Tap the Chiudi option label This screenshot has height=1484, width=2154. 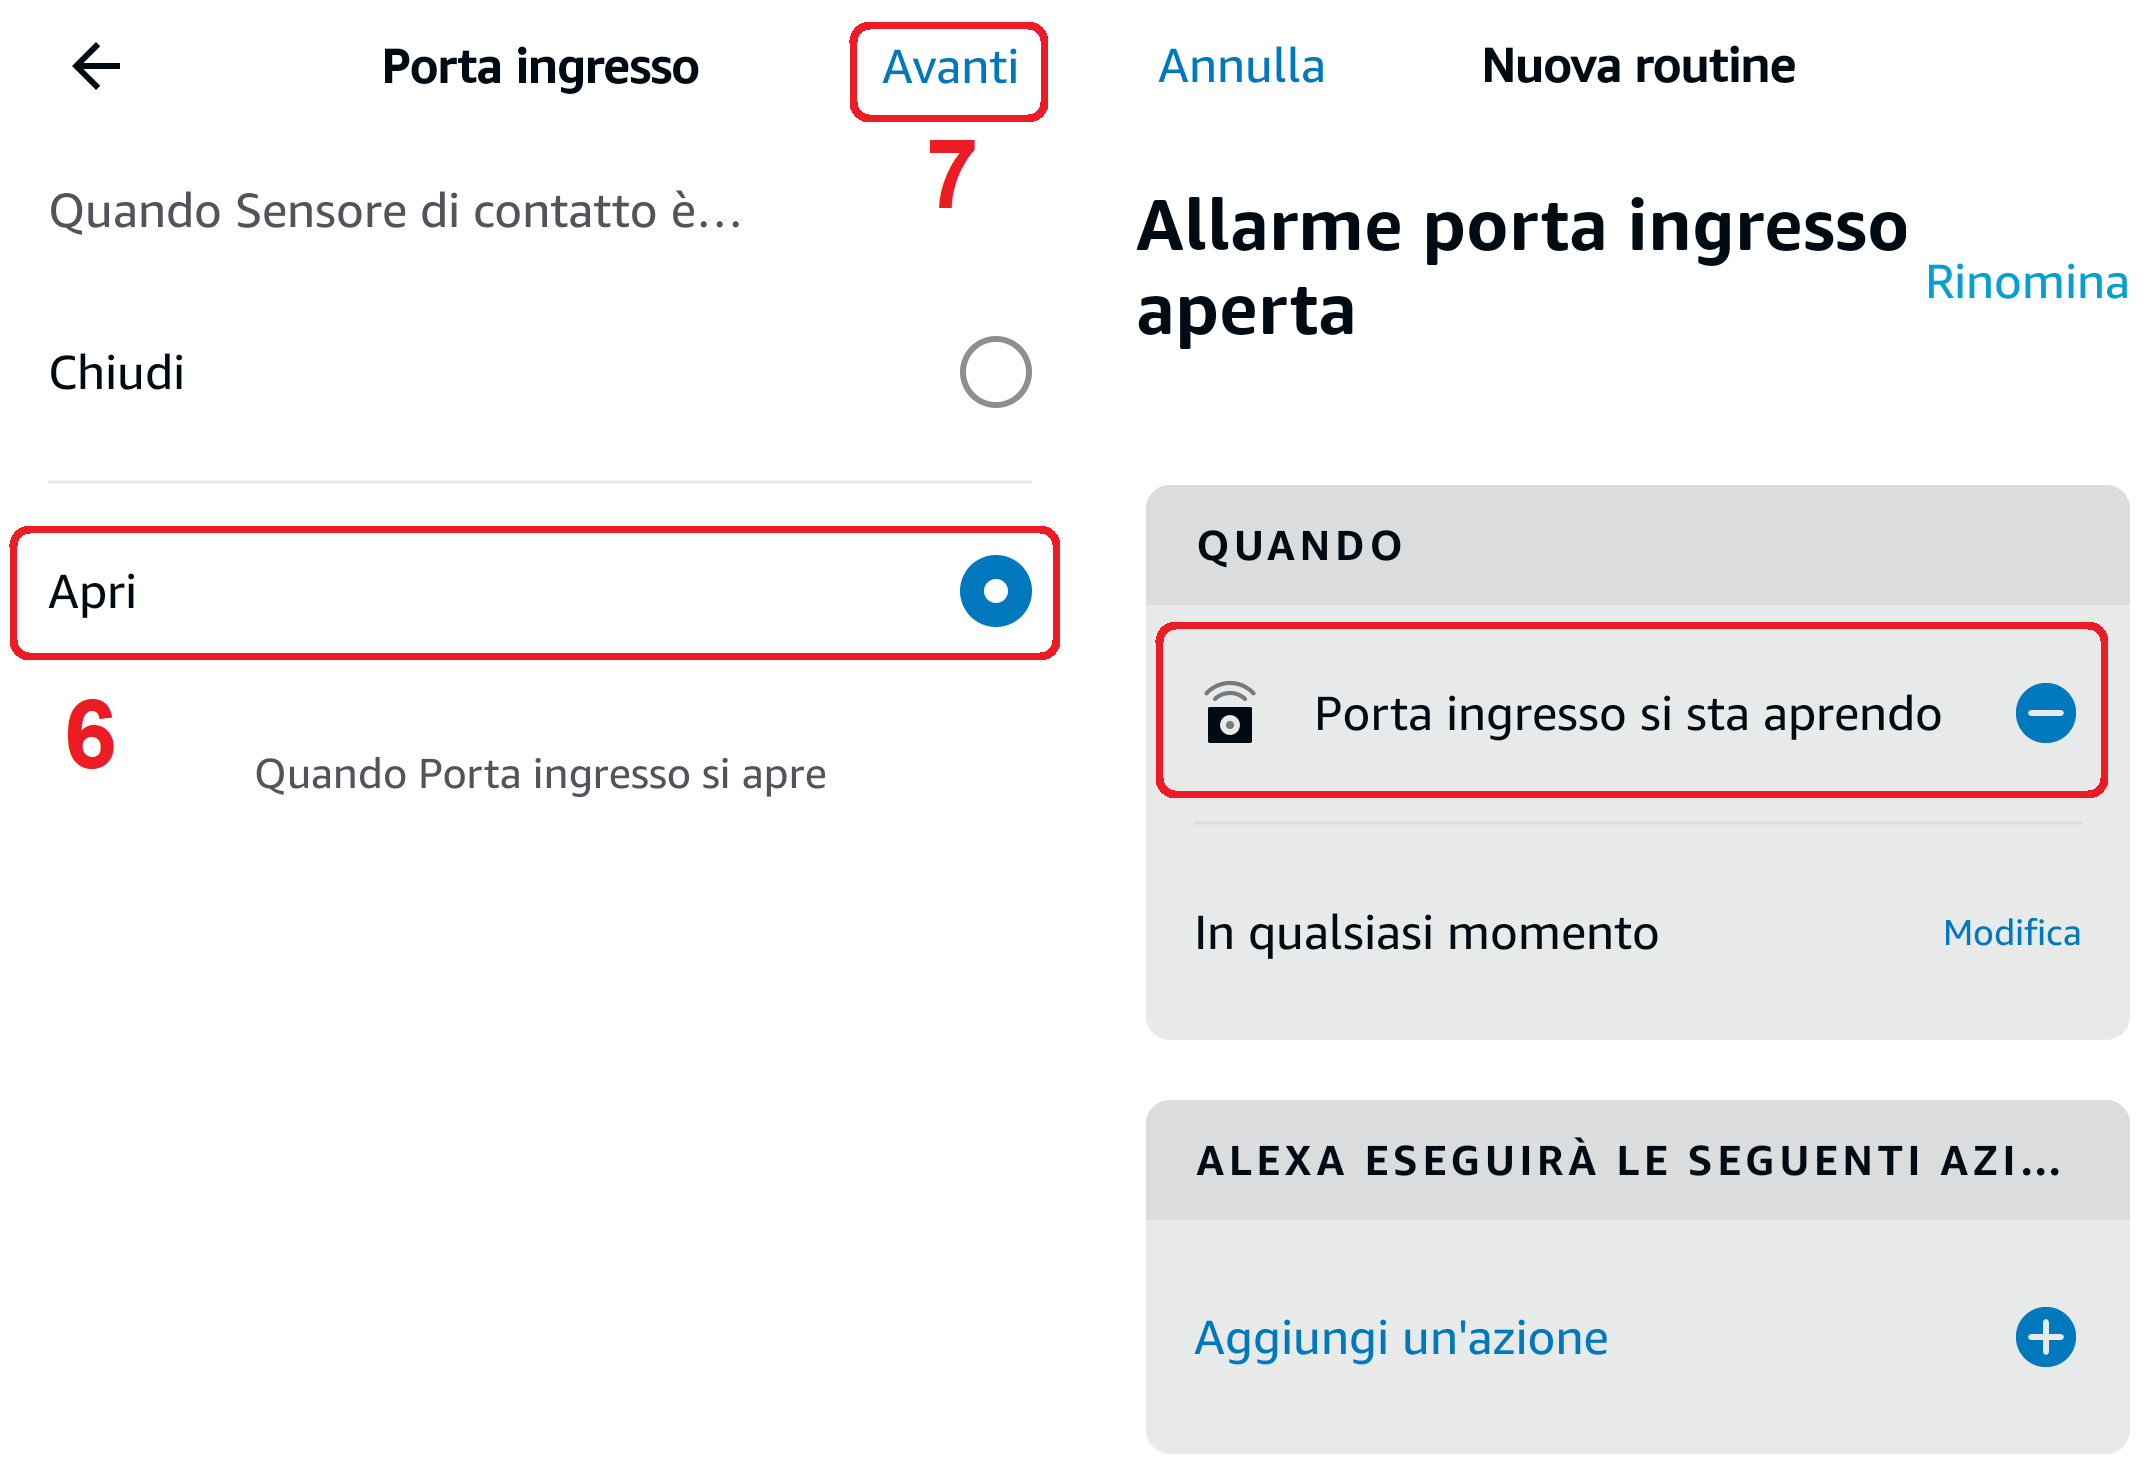pos(117,373)
